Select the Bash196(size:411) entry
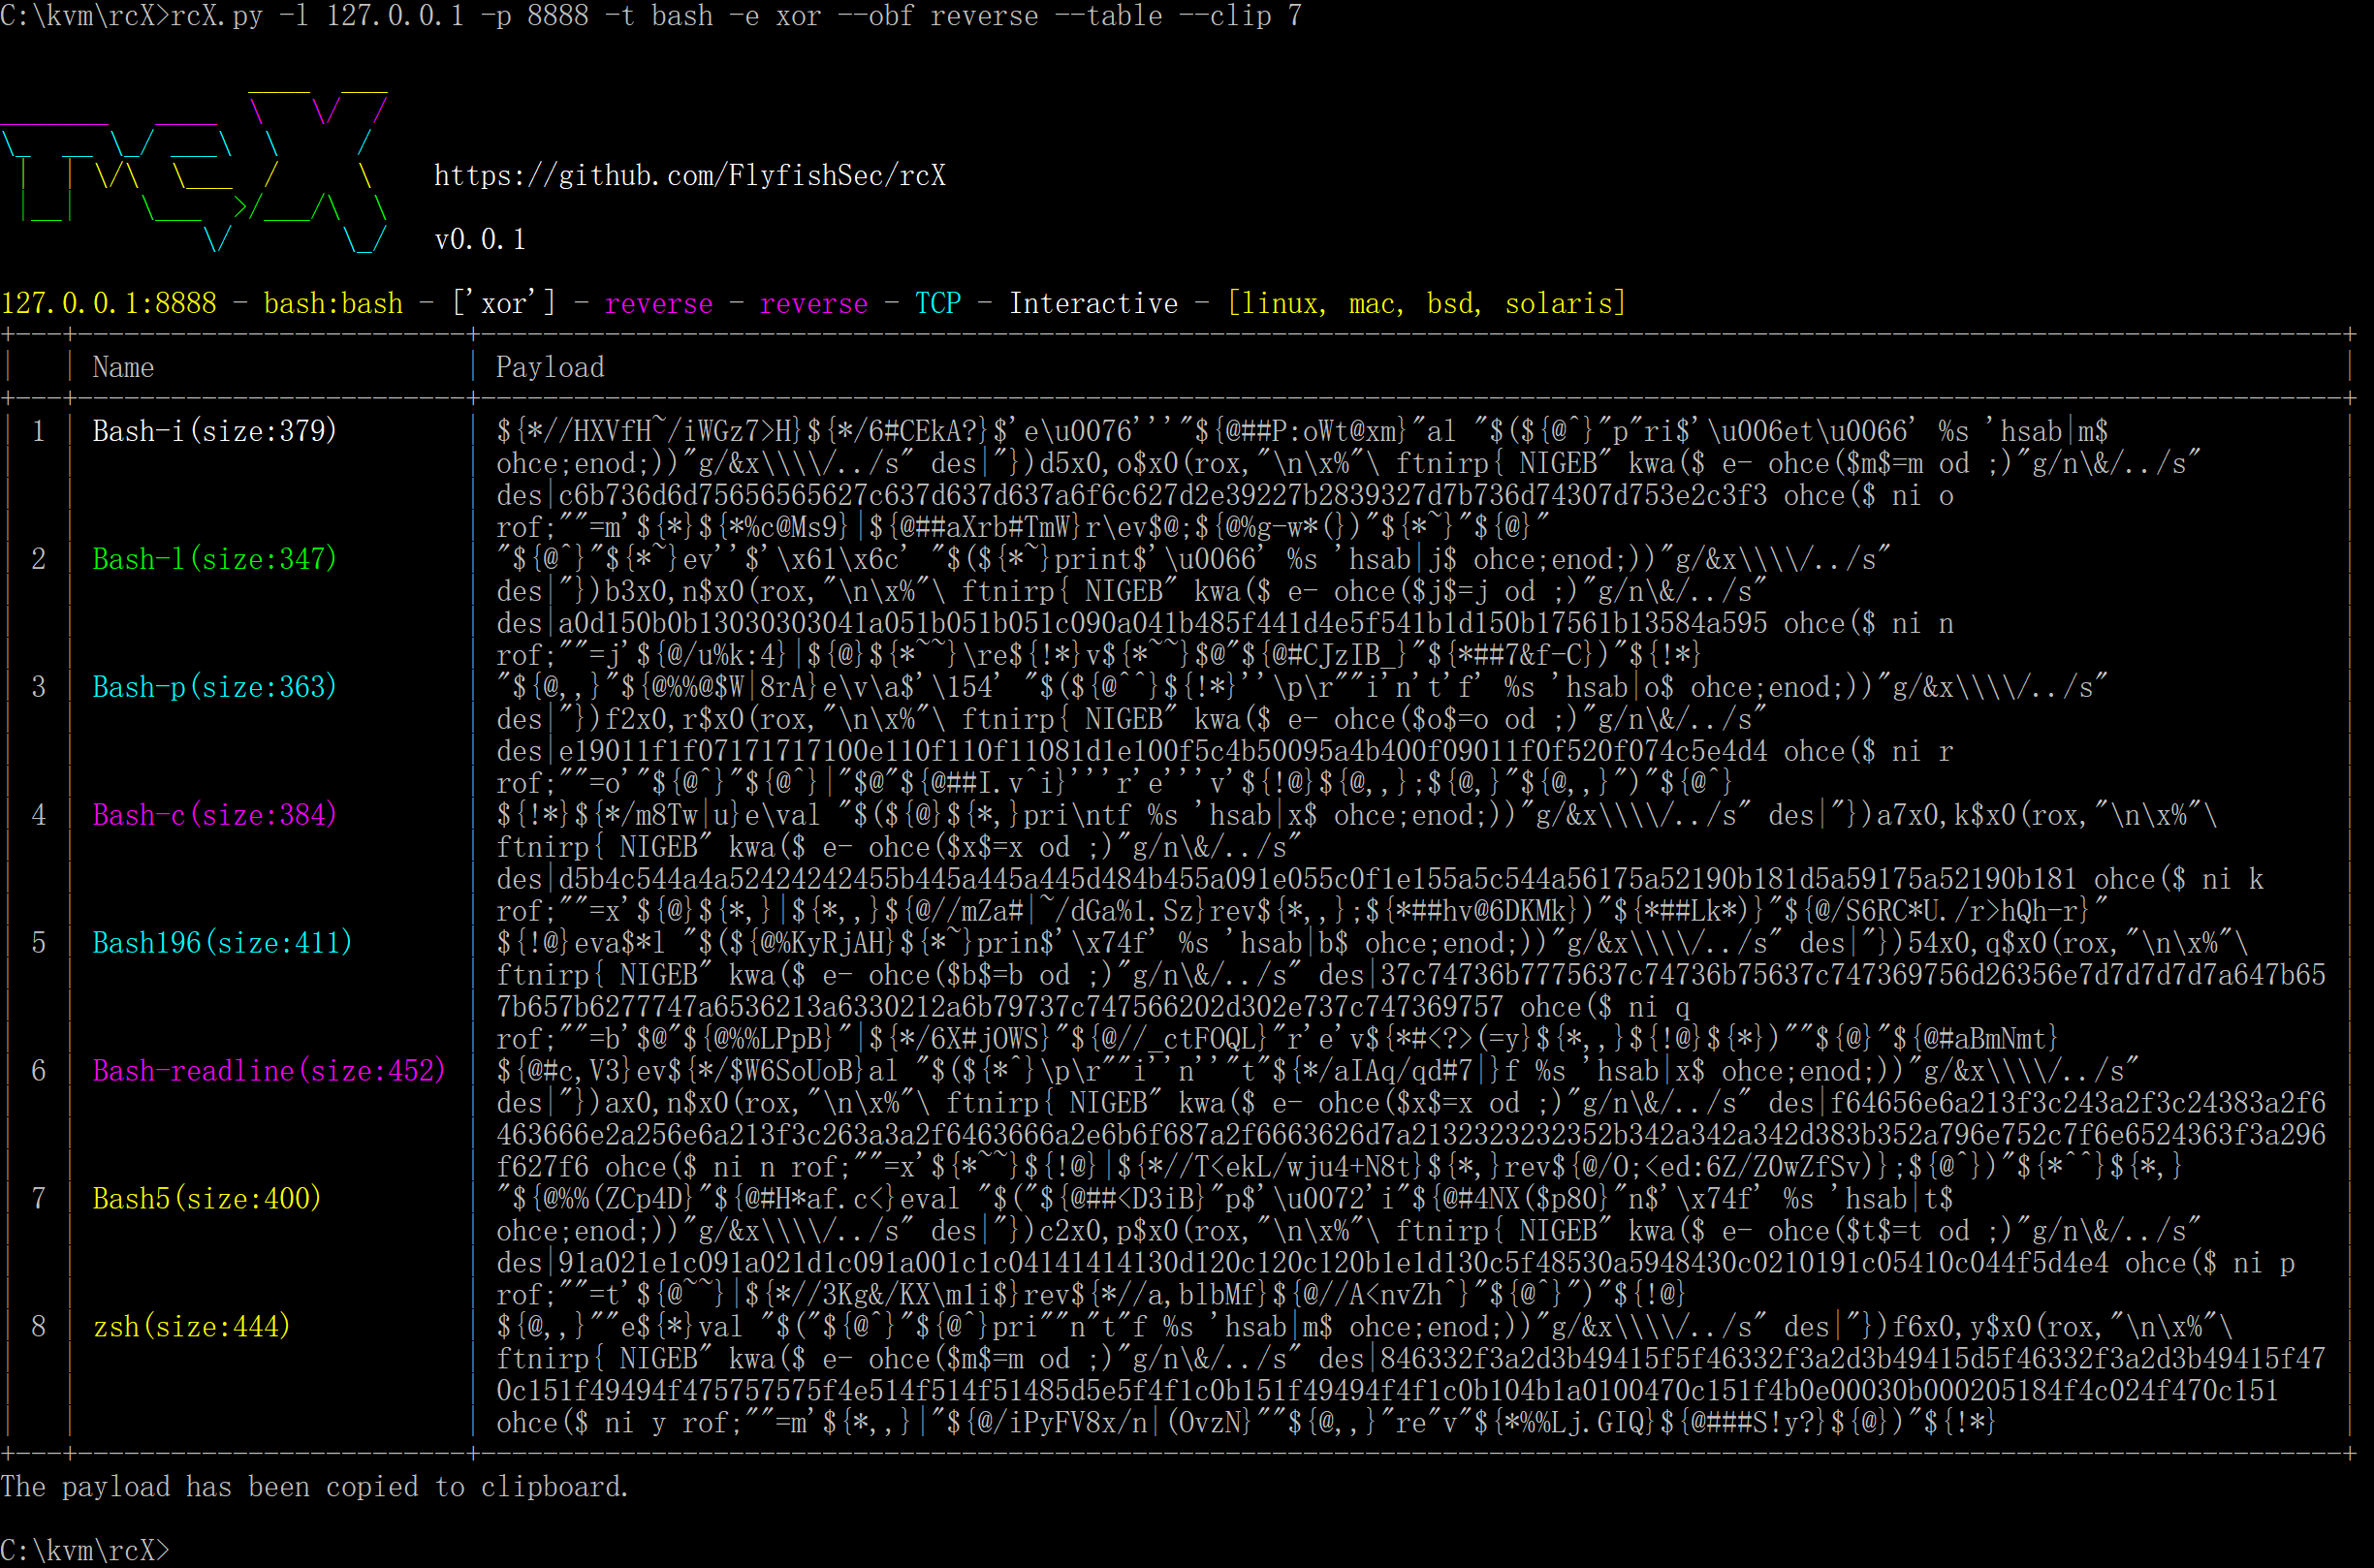 click(x=222, y=943)
